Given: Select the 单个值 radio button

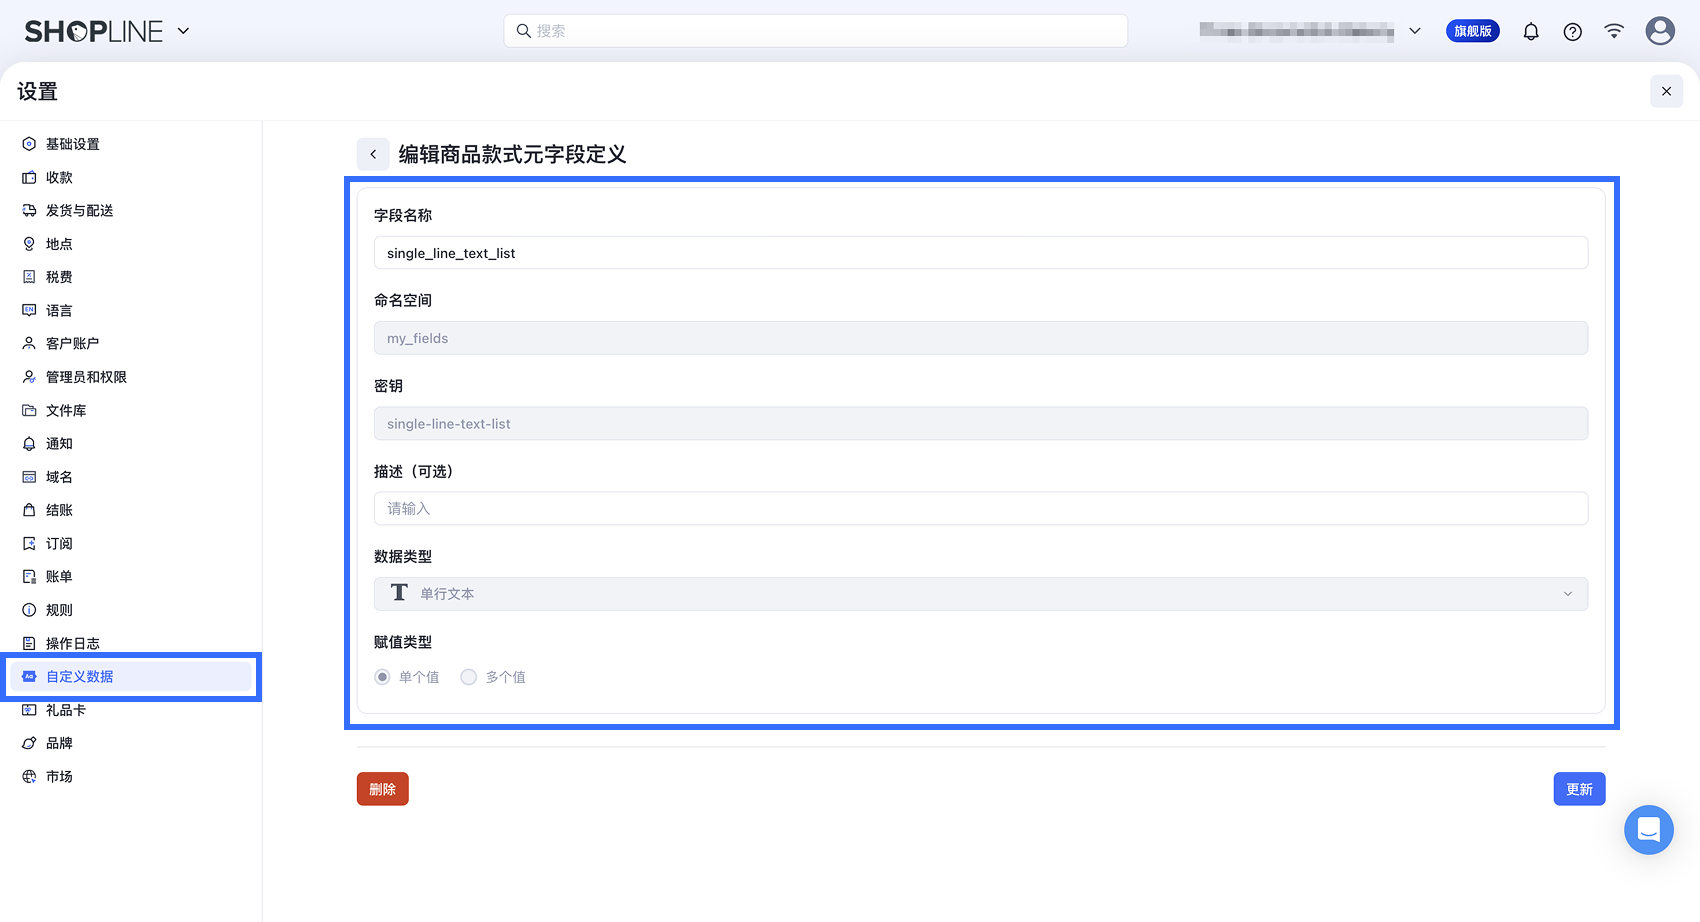Looking at the screenshot, I should click(382, 677).
